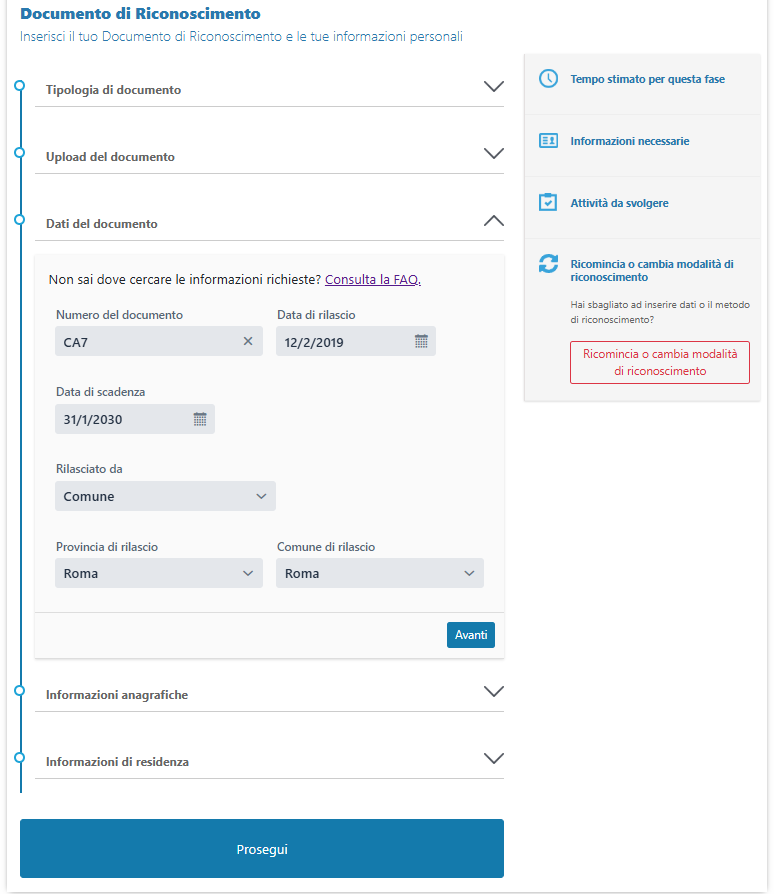Expand the Upload del documento section

[493, 154]
